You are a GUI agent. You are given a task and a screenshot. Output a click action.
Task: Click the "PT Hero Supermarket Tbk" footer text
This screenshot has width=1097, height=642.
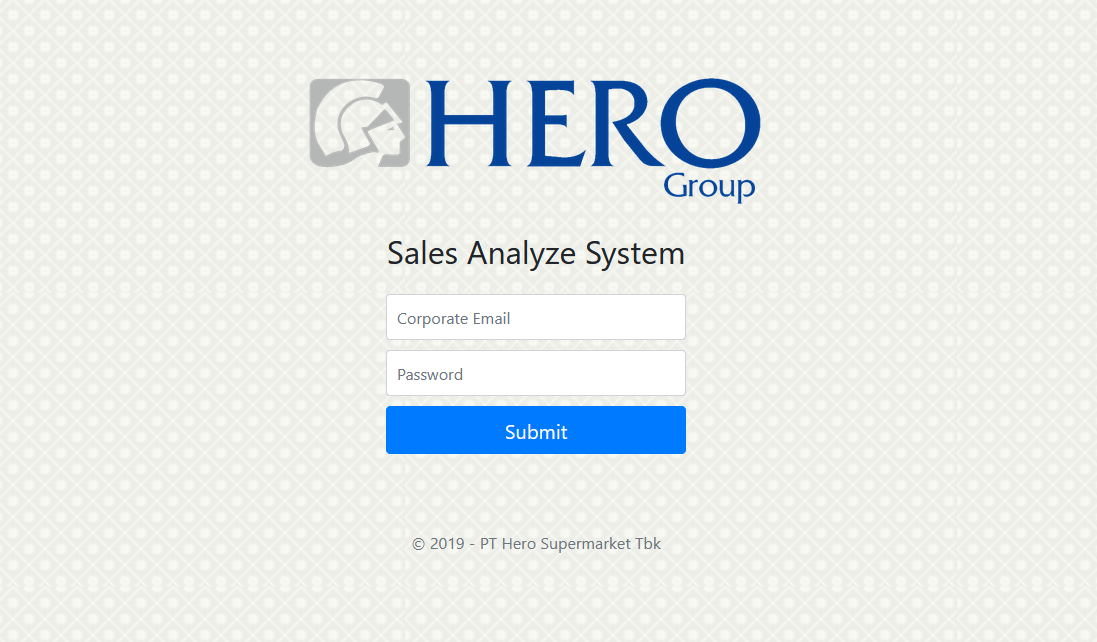tap(570, 544)
